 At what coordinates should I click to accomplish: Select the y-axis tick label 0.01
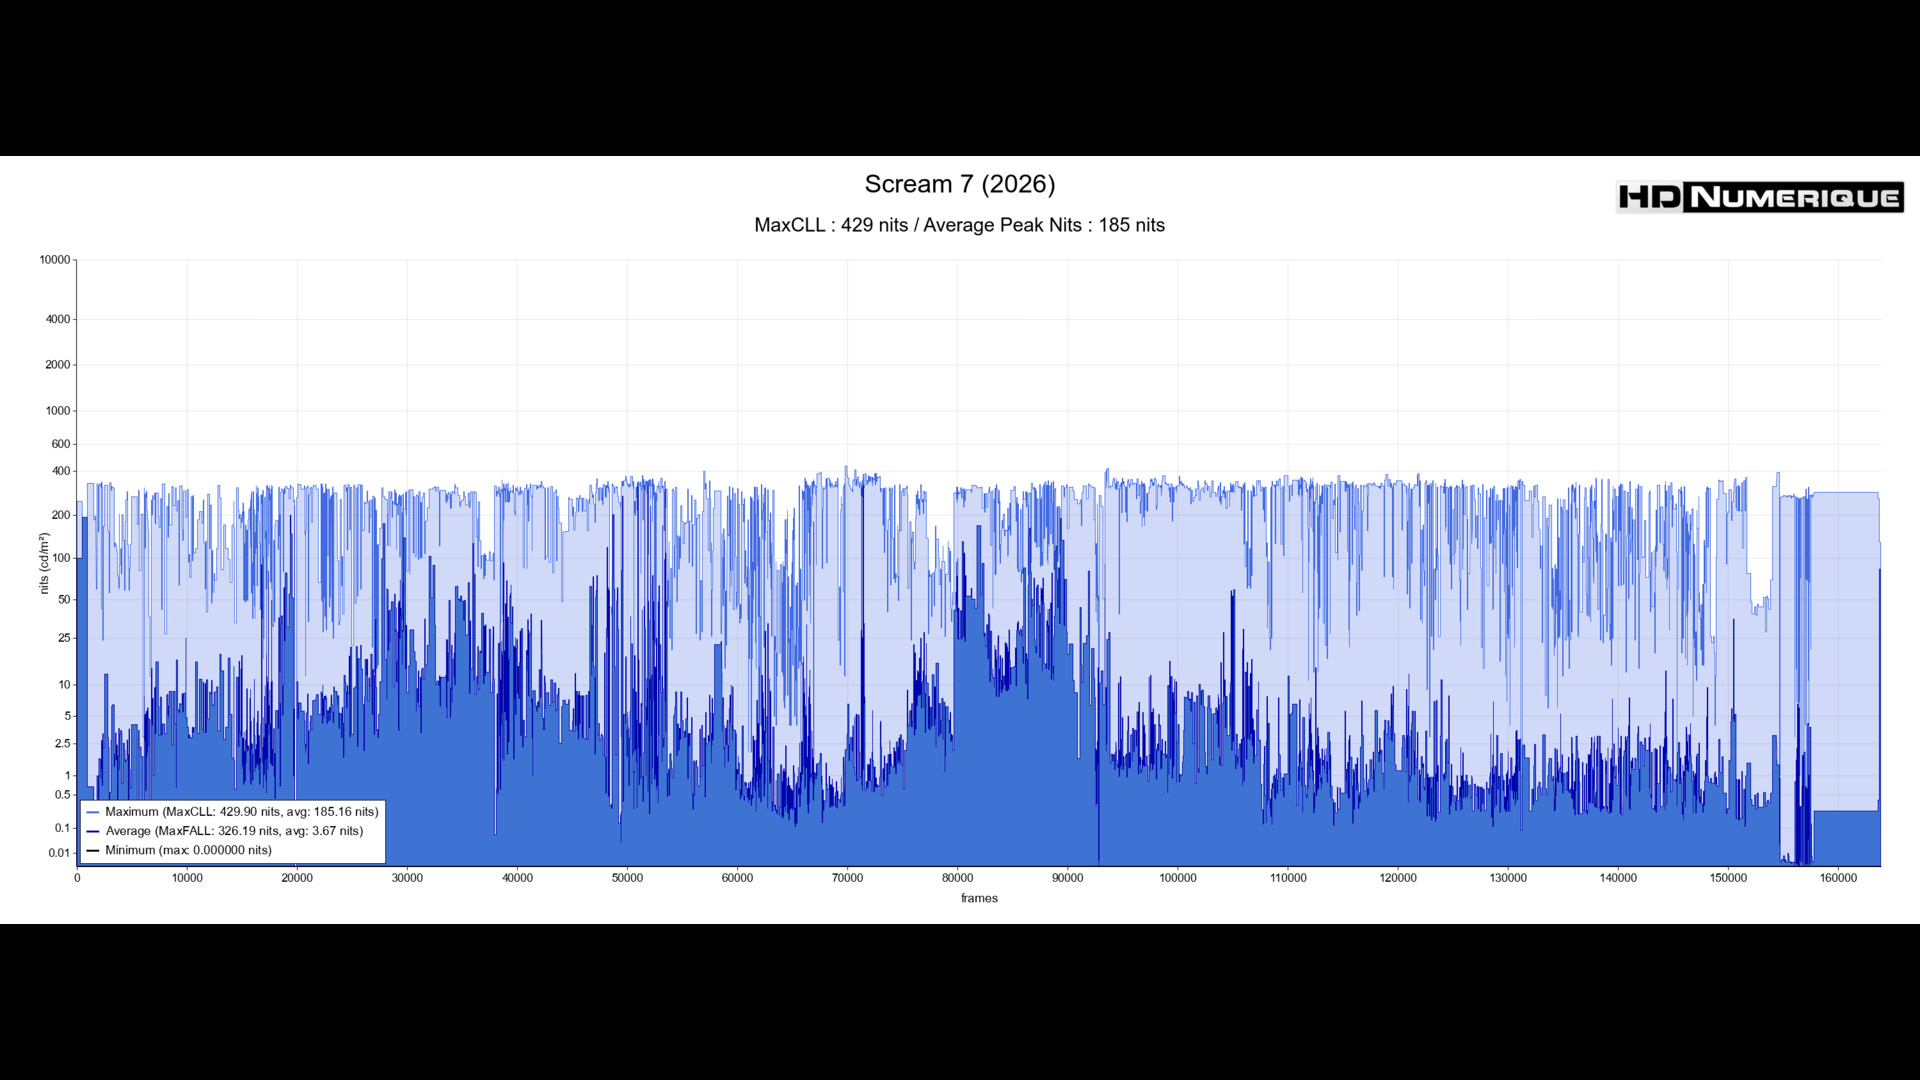pyautogui.click(x=59, y=853)
